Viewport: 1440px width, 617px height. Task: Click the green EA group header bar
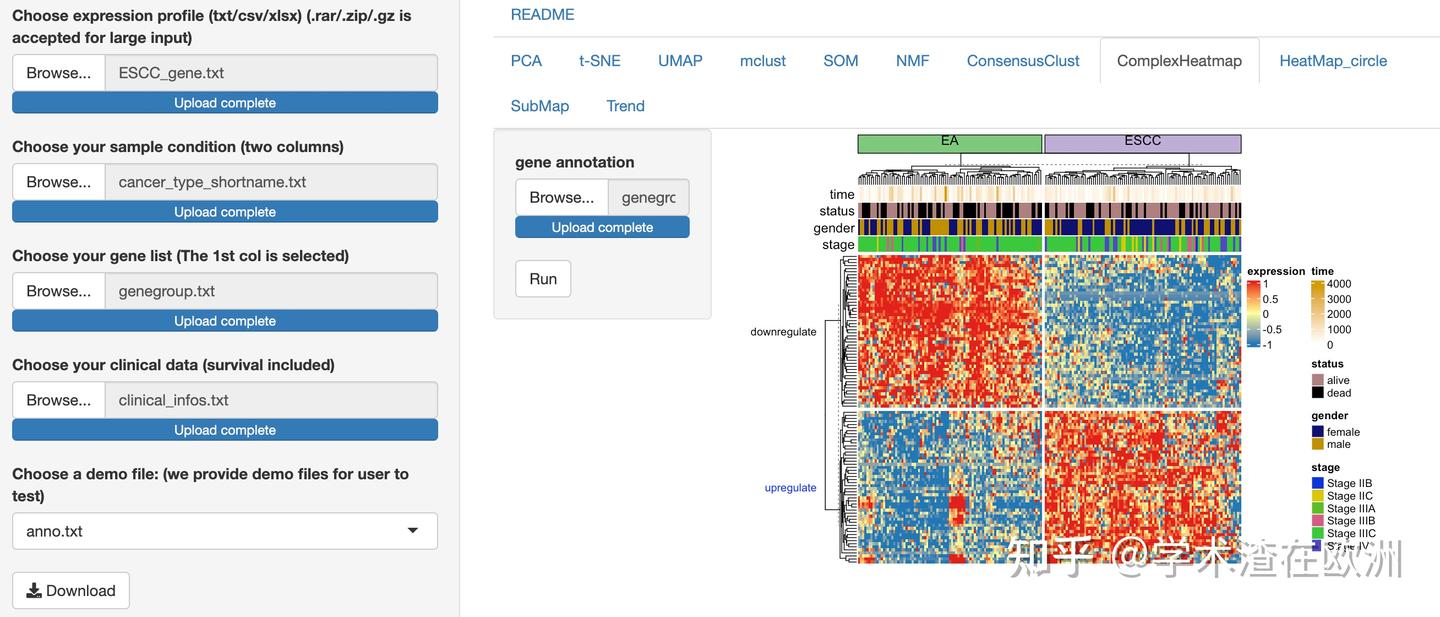[x=950, y=143]
